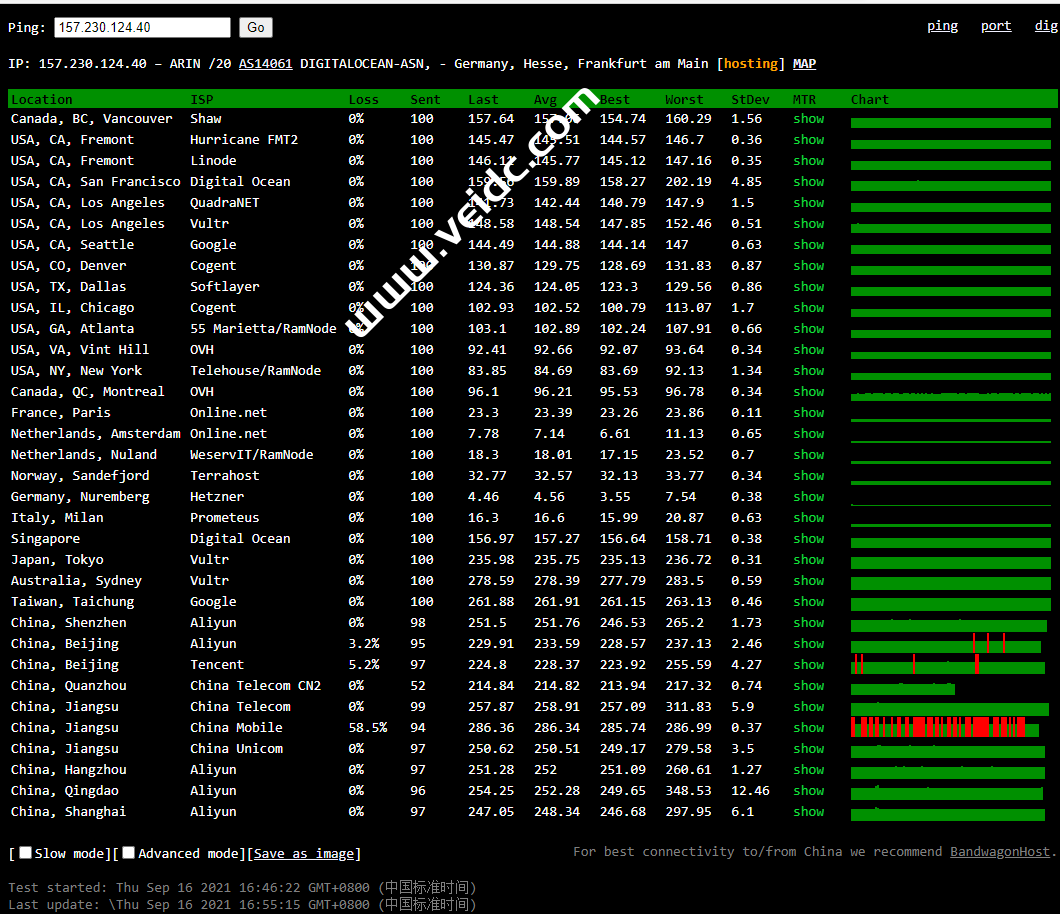The height and width of the screenshot is (914, 1060).
Task: Show MTR for Qingdao Aliyun row
Action: (809, 790)
